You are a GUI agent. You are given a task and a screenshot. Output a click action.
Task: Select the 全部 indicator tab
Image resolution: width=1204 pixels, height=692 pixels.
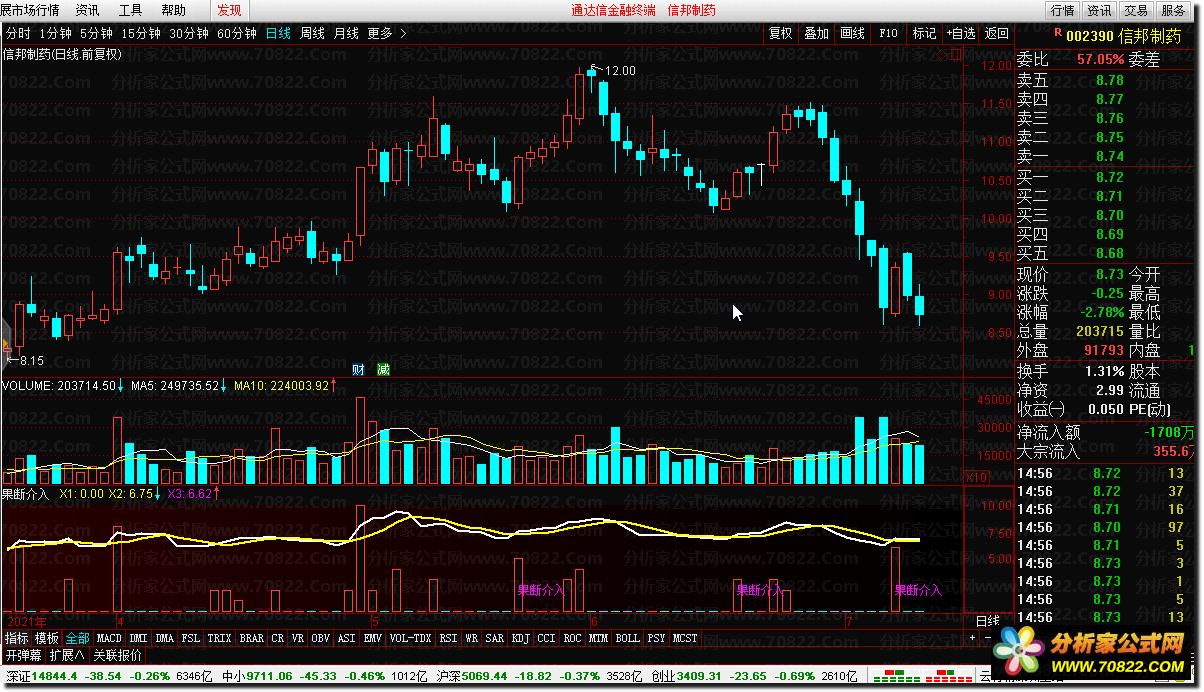coord(78,638)
